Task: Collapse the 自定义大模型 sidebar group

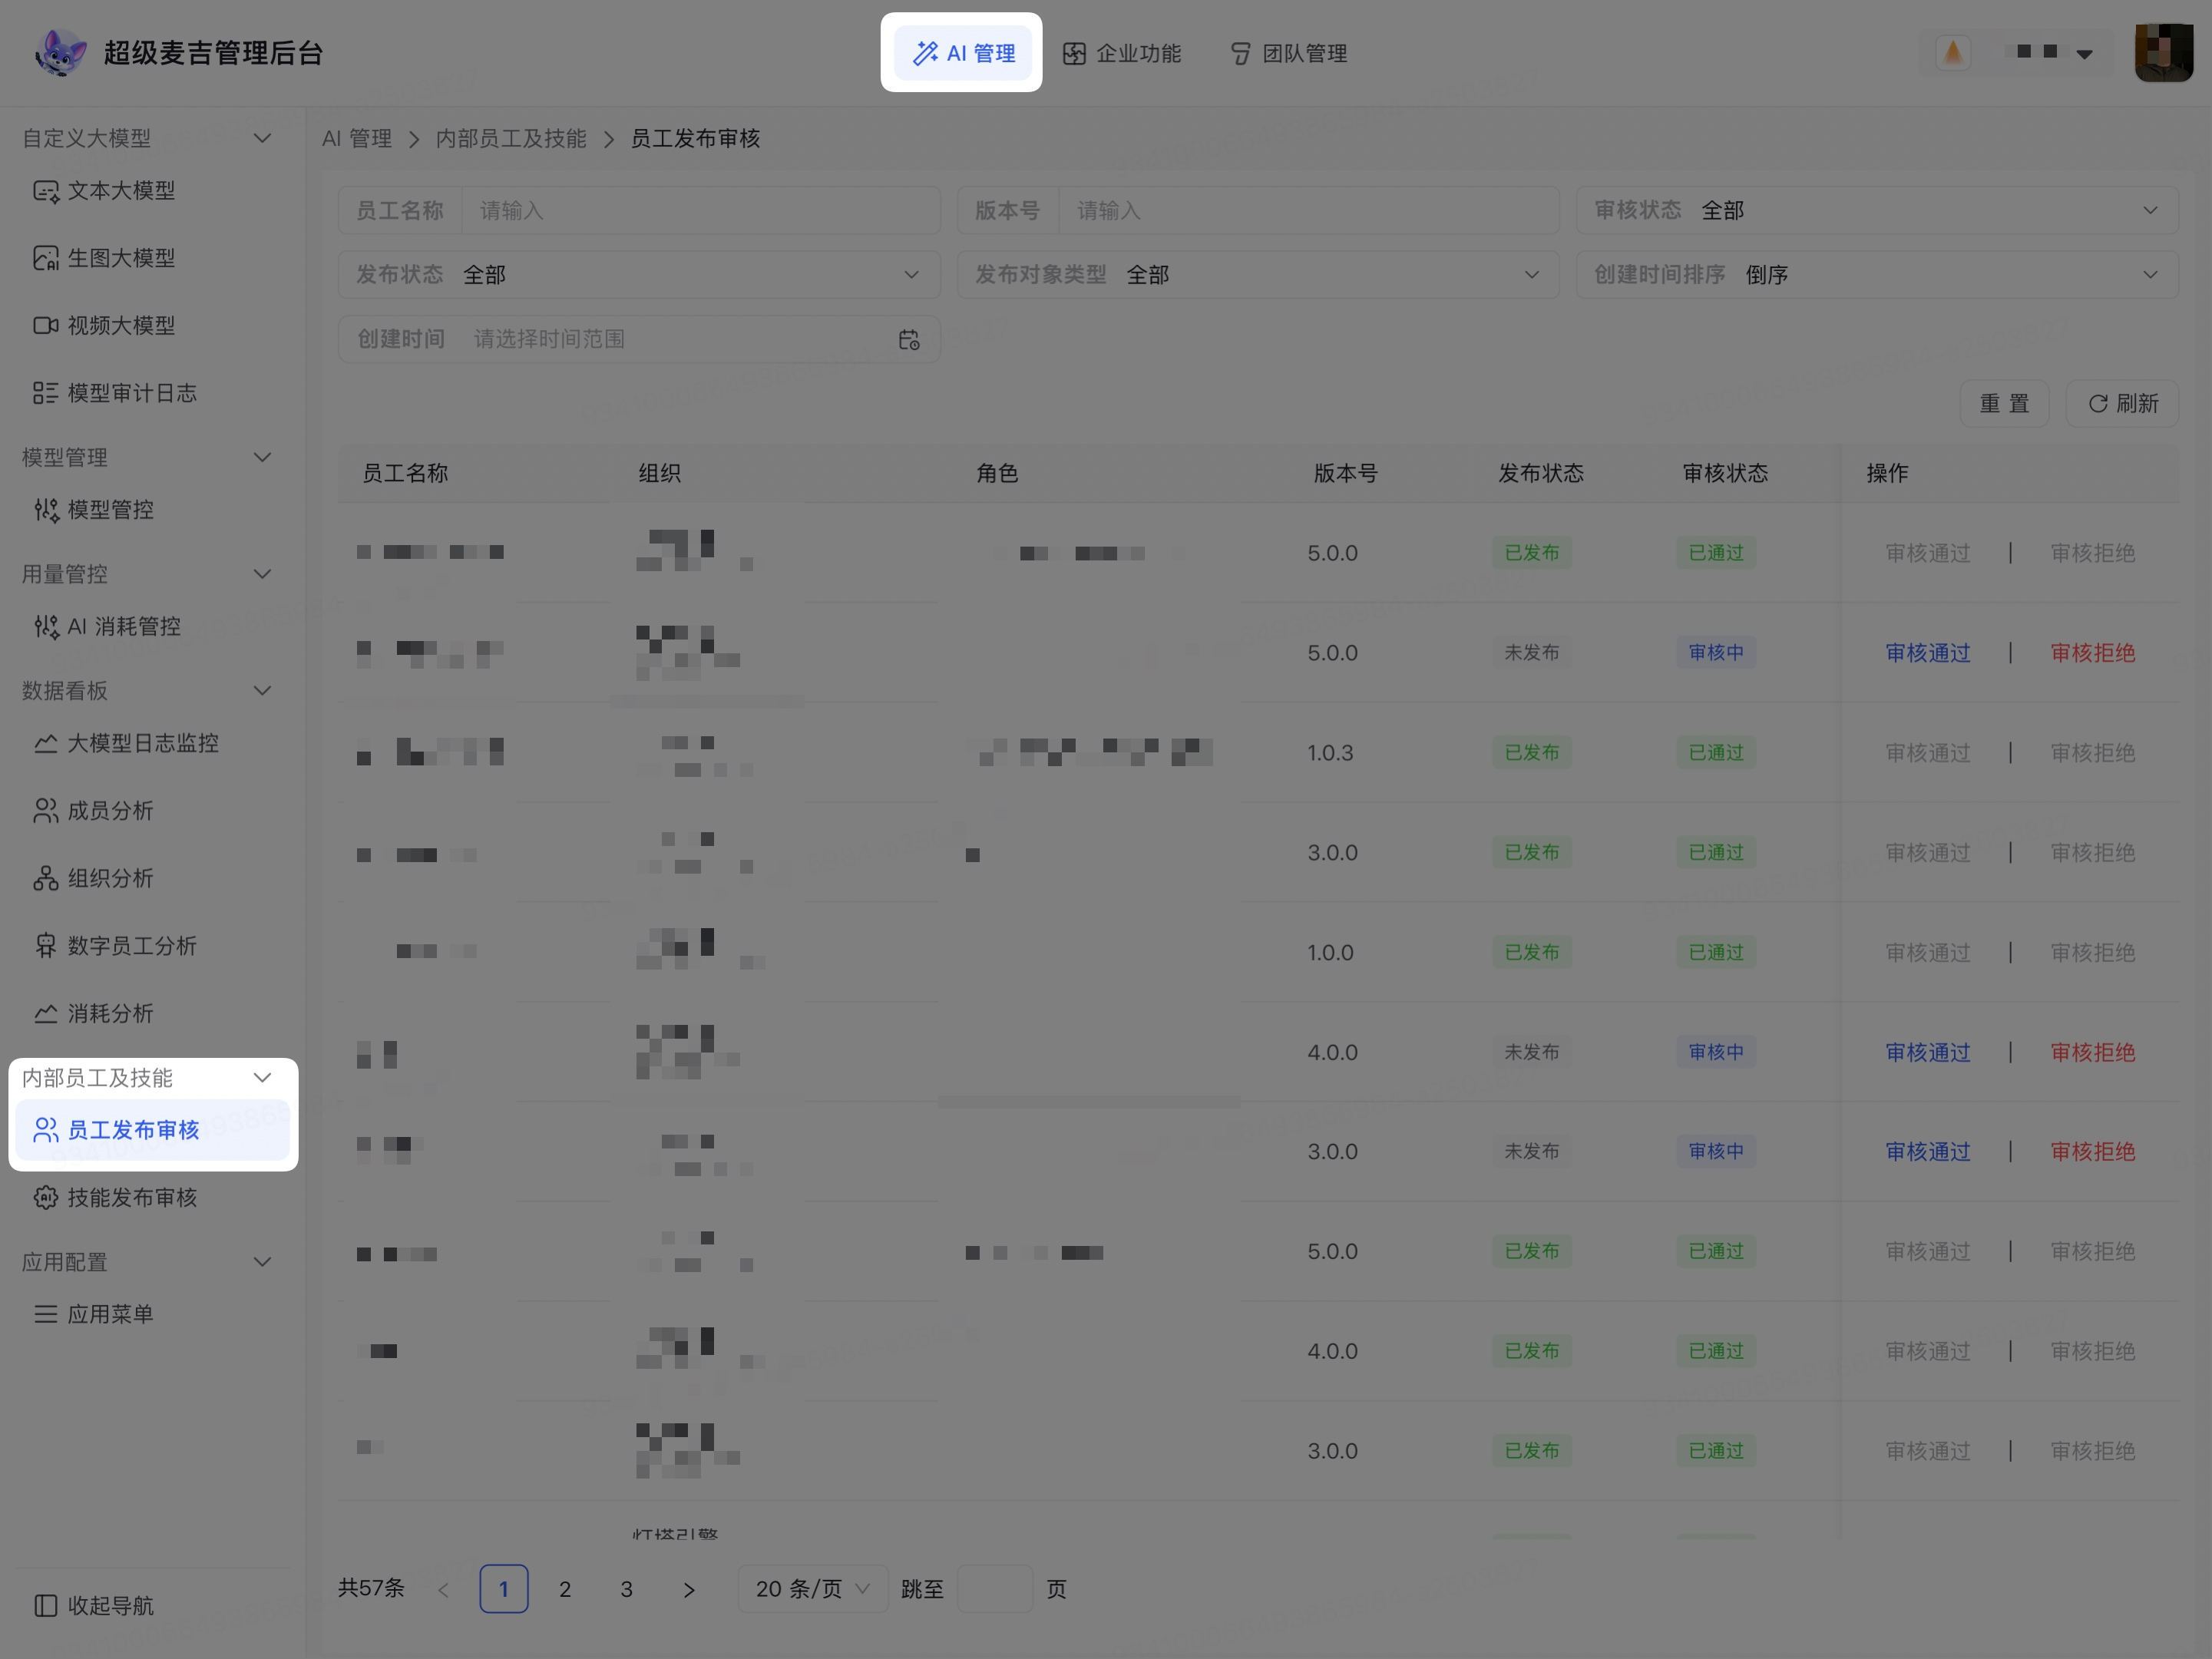Action: click(262, 138)
